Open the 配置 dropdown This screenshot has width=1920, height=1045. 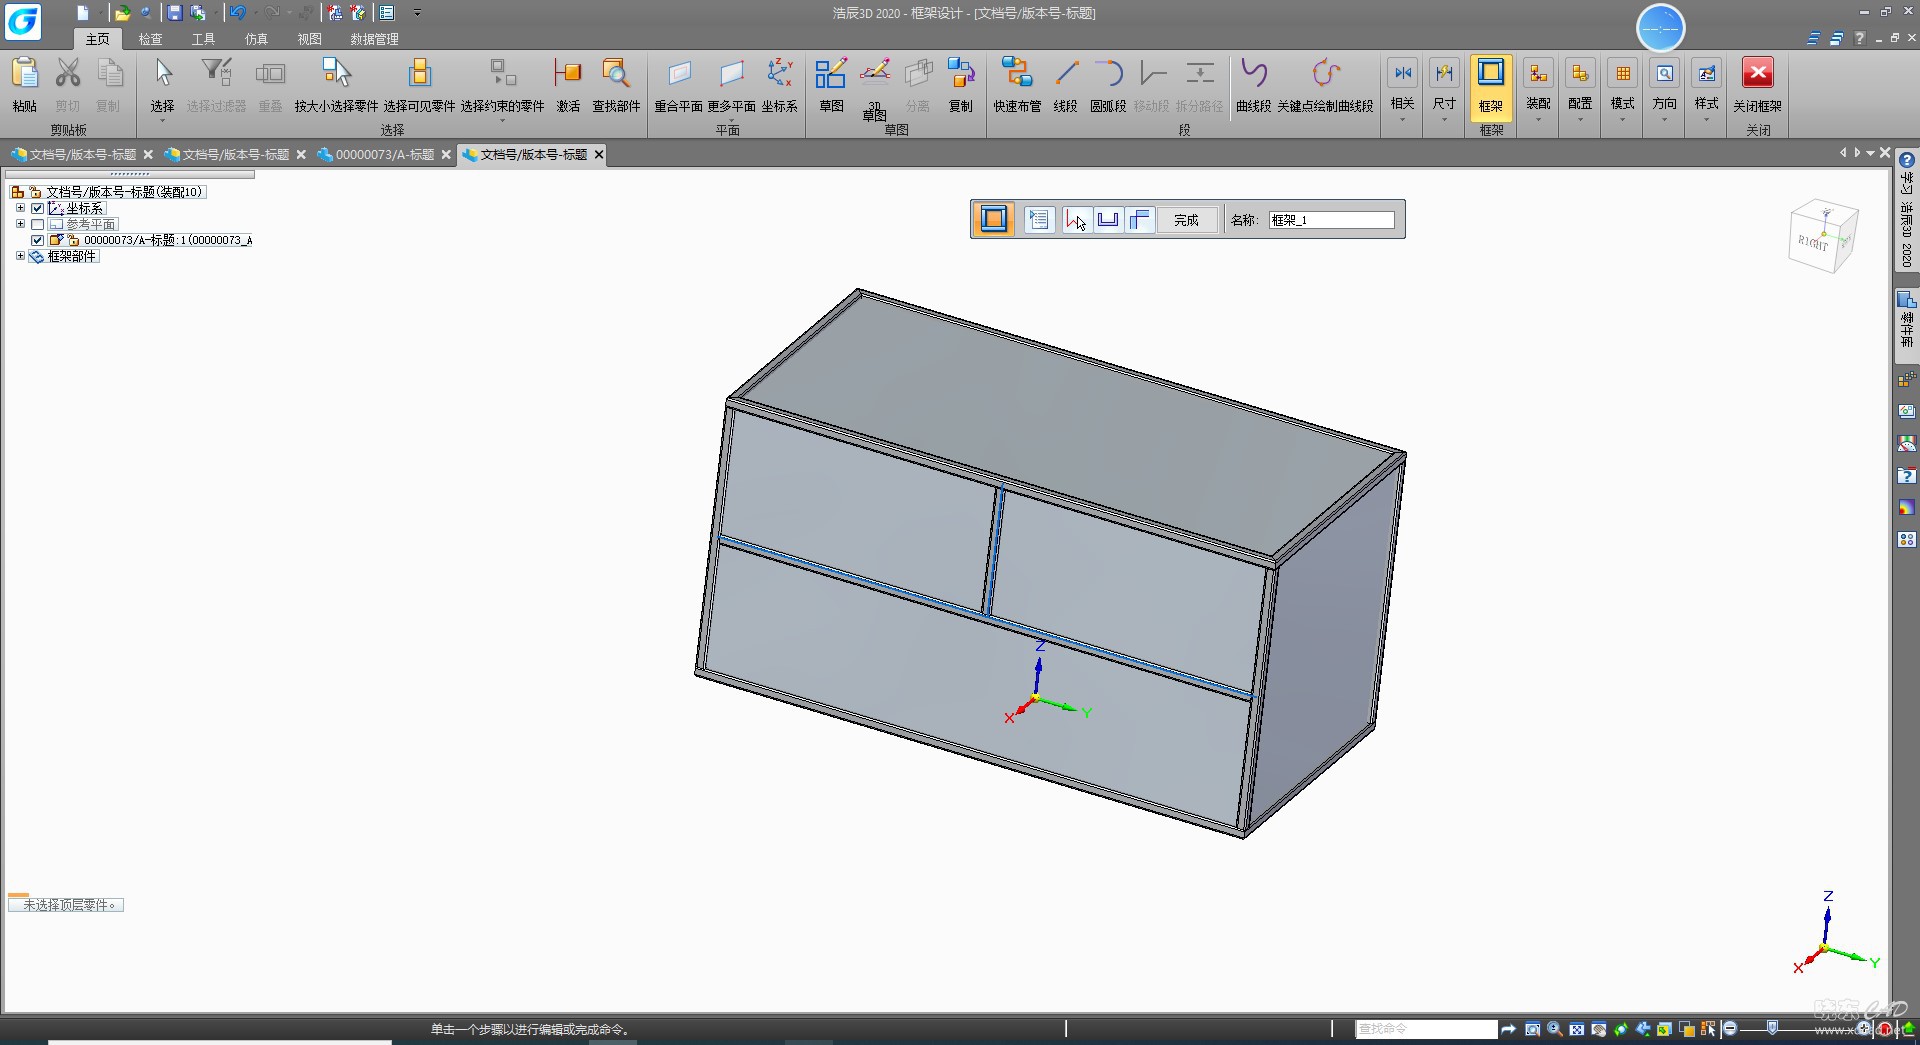click(1580, 90)
